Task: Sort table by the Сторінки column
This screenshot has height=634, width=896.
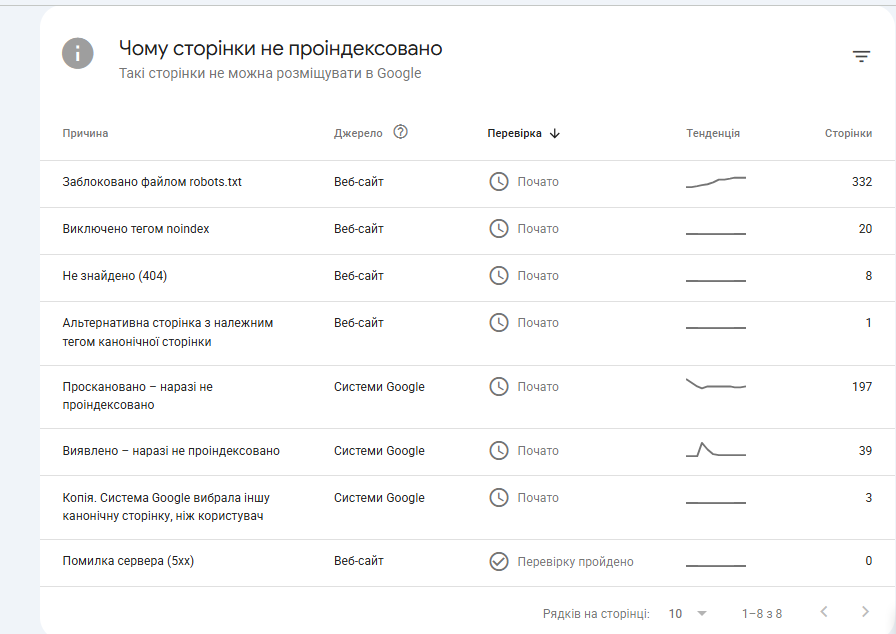Action: (848, 133)
